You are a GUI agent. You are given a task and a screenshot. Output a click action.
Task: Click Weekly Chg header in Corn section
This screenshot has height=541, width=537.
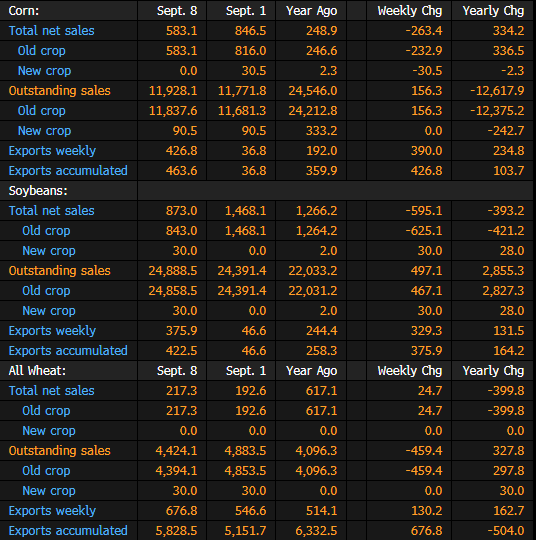tap(410, 11)
